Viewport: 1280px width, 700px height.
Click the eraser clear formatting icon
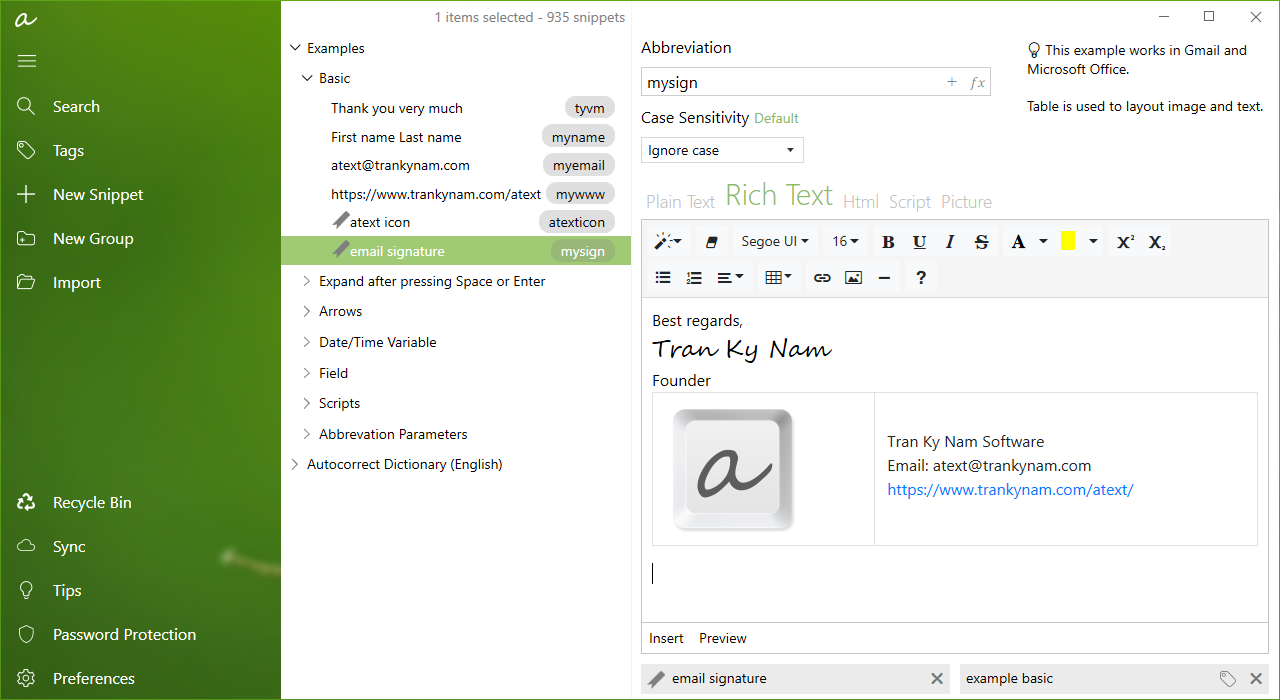(712, 241)
